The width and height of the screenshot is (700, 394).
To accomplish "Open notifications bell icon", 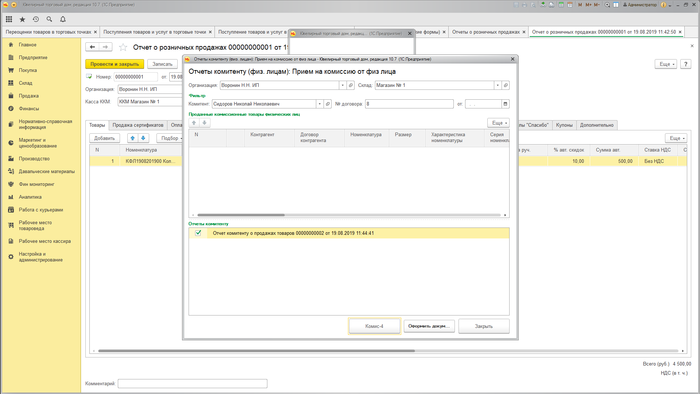I will [x=63, y=19].
